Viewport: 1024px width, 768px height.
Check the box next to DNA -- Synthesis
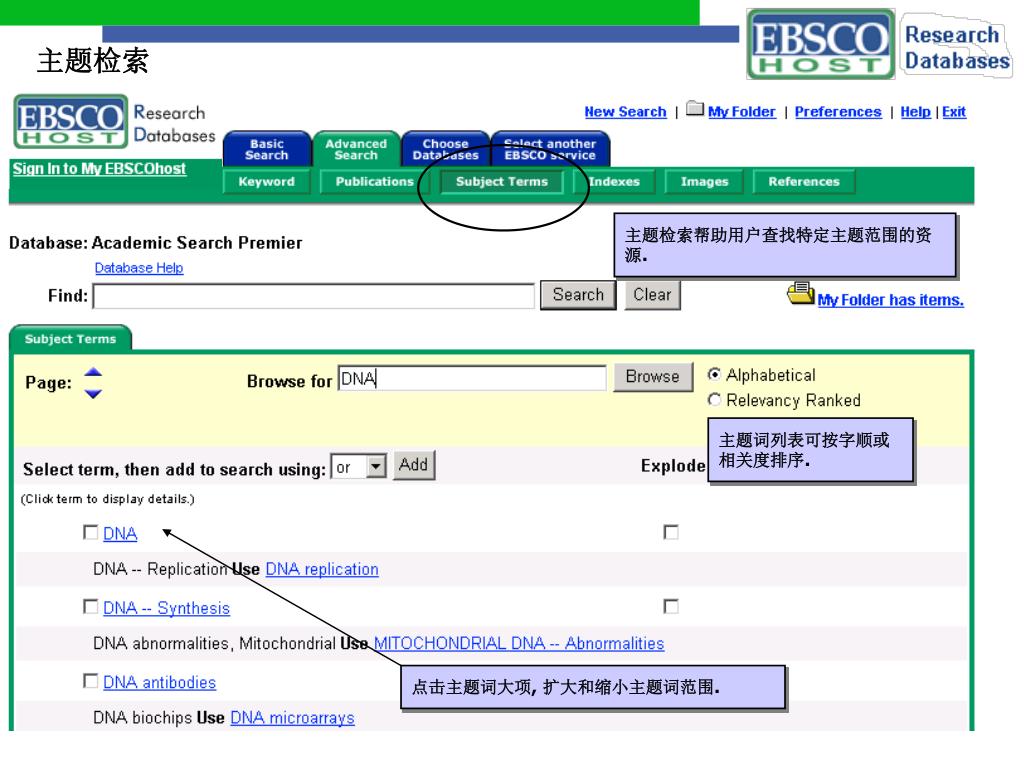point(91,607)
